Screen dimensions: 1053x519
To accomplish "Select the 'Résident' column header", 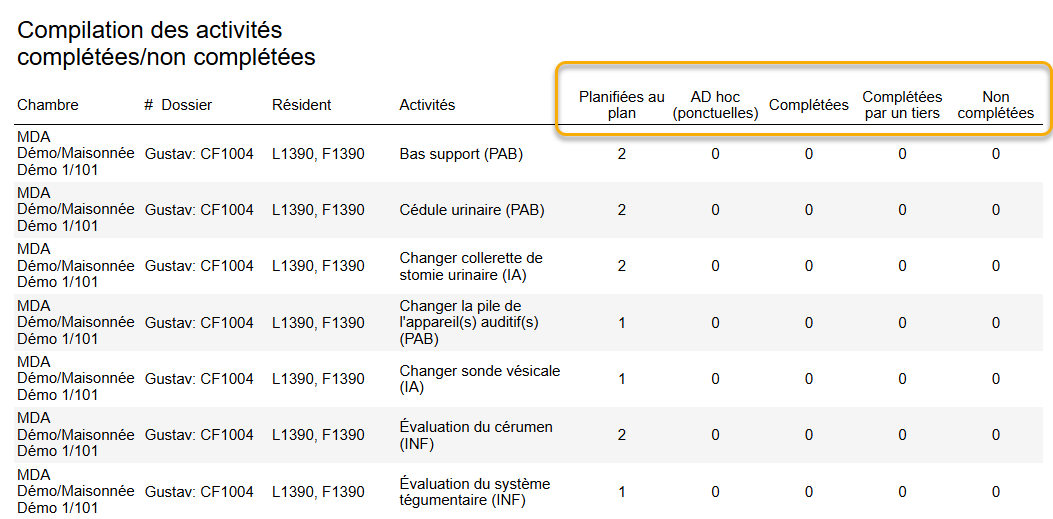I will pyautogui.click(x=301, y=105).
